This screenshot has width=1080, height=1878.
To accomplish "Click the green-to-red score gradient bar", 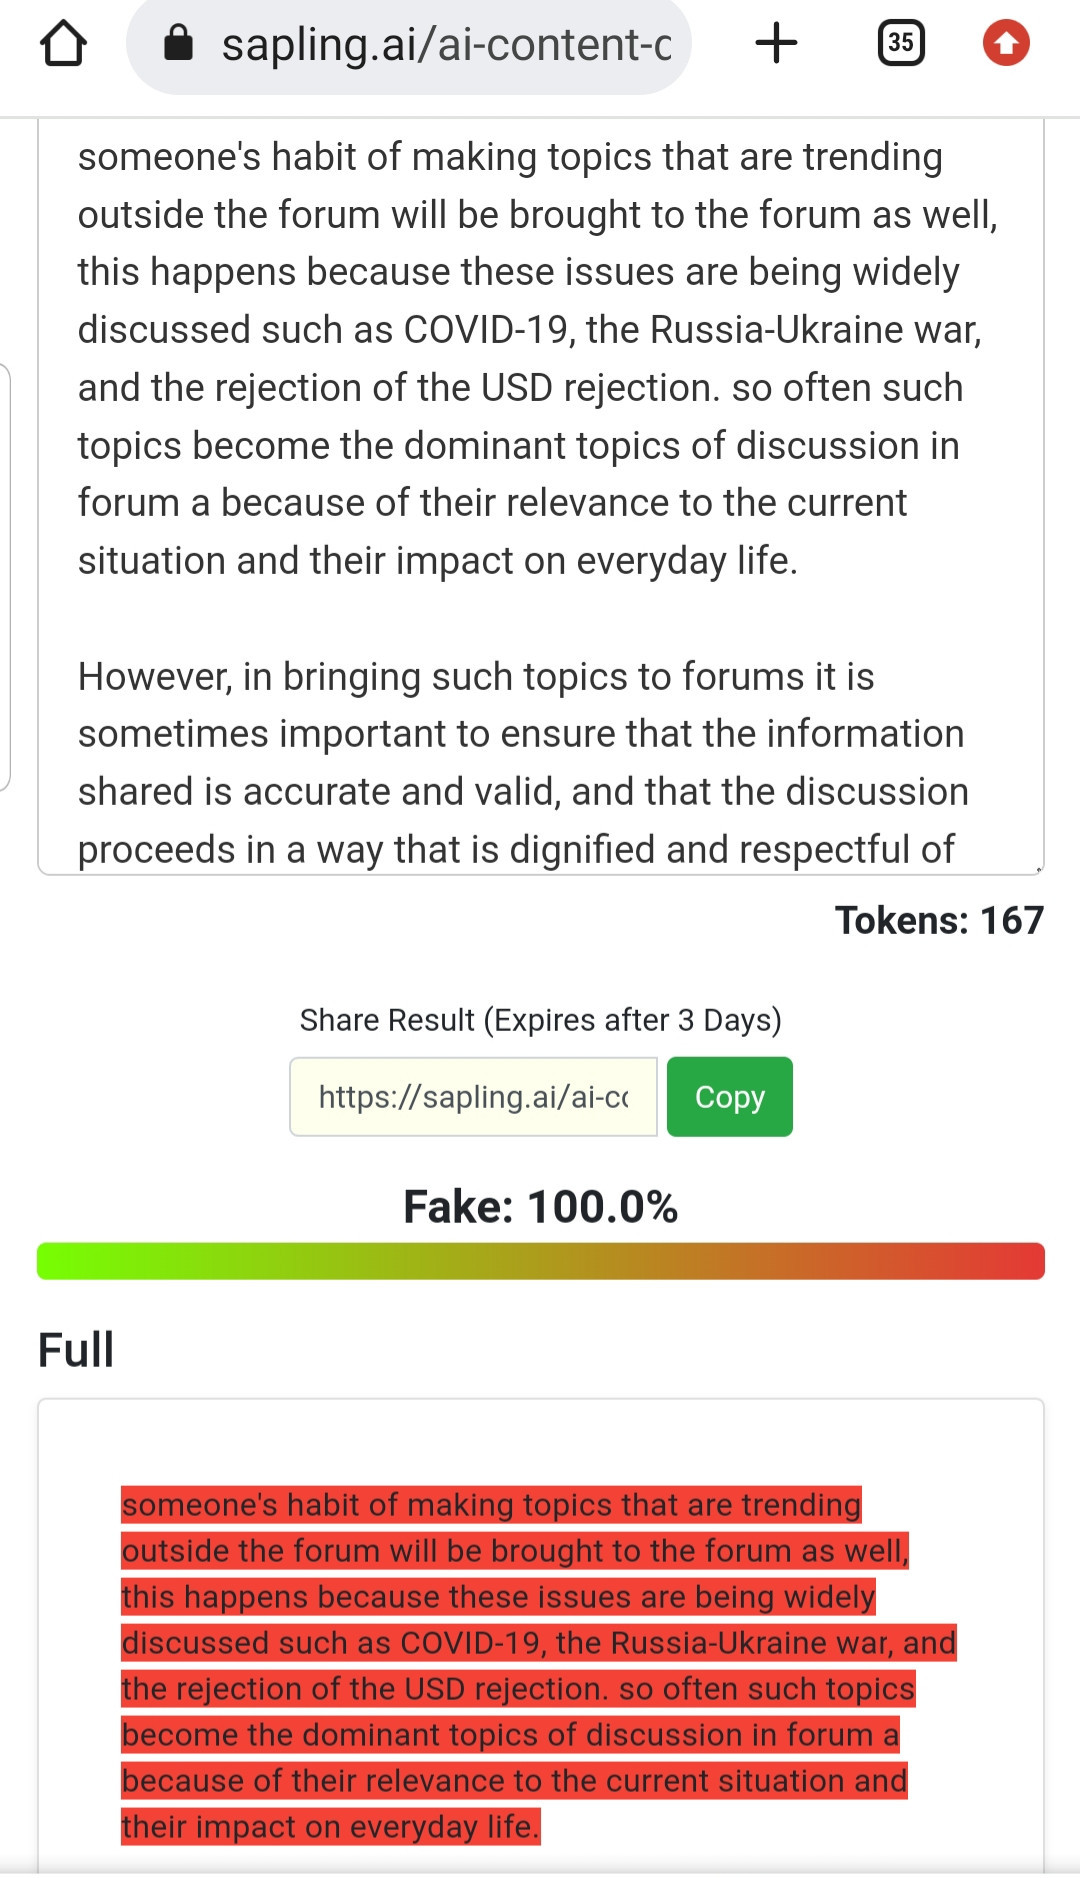I will pos(541,1261).
